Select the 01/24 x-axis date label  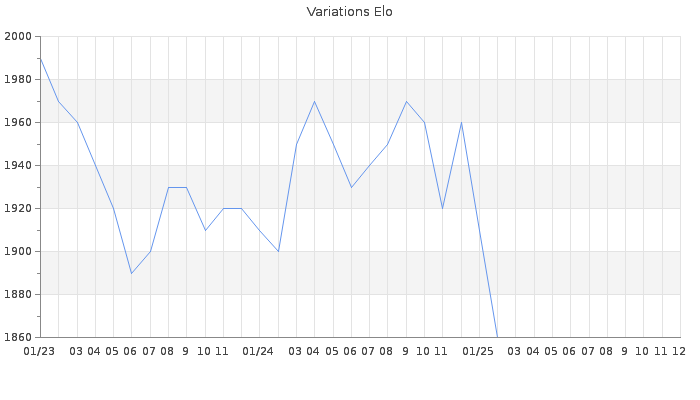(x=259, y=352)
